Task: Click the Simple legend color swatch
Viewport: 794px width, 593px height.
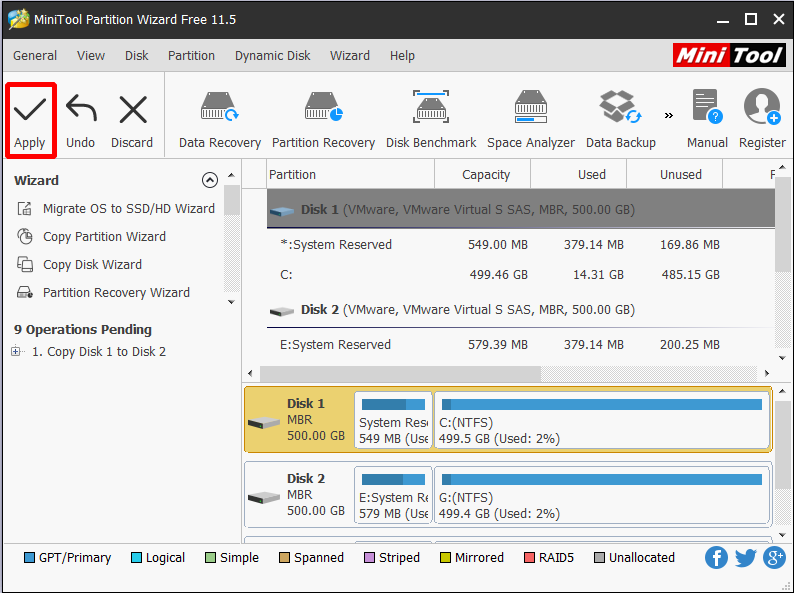Action: coord(210,558)
